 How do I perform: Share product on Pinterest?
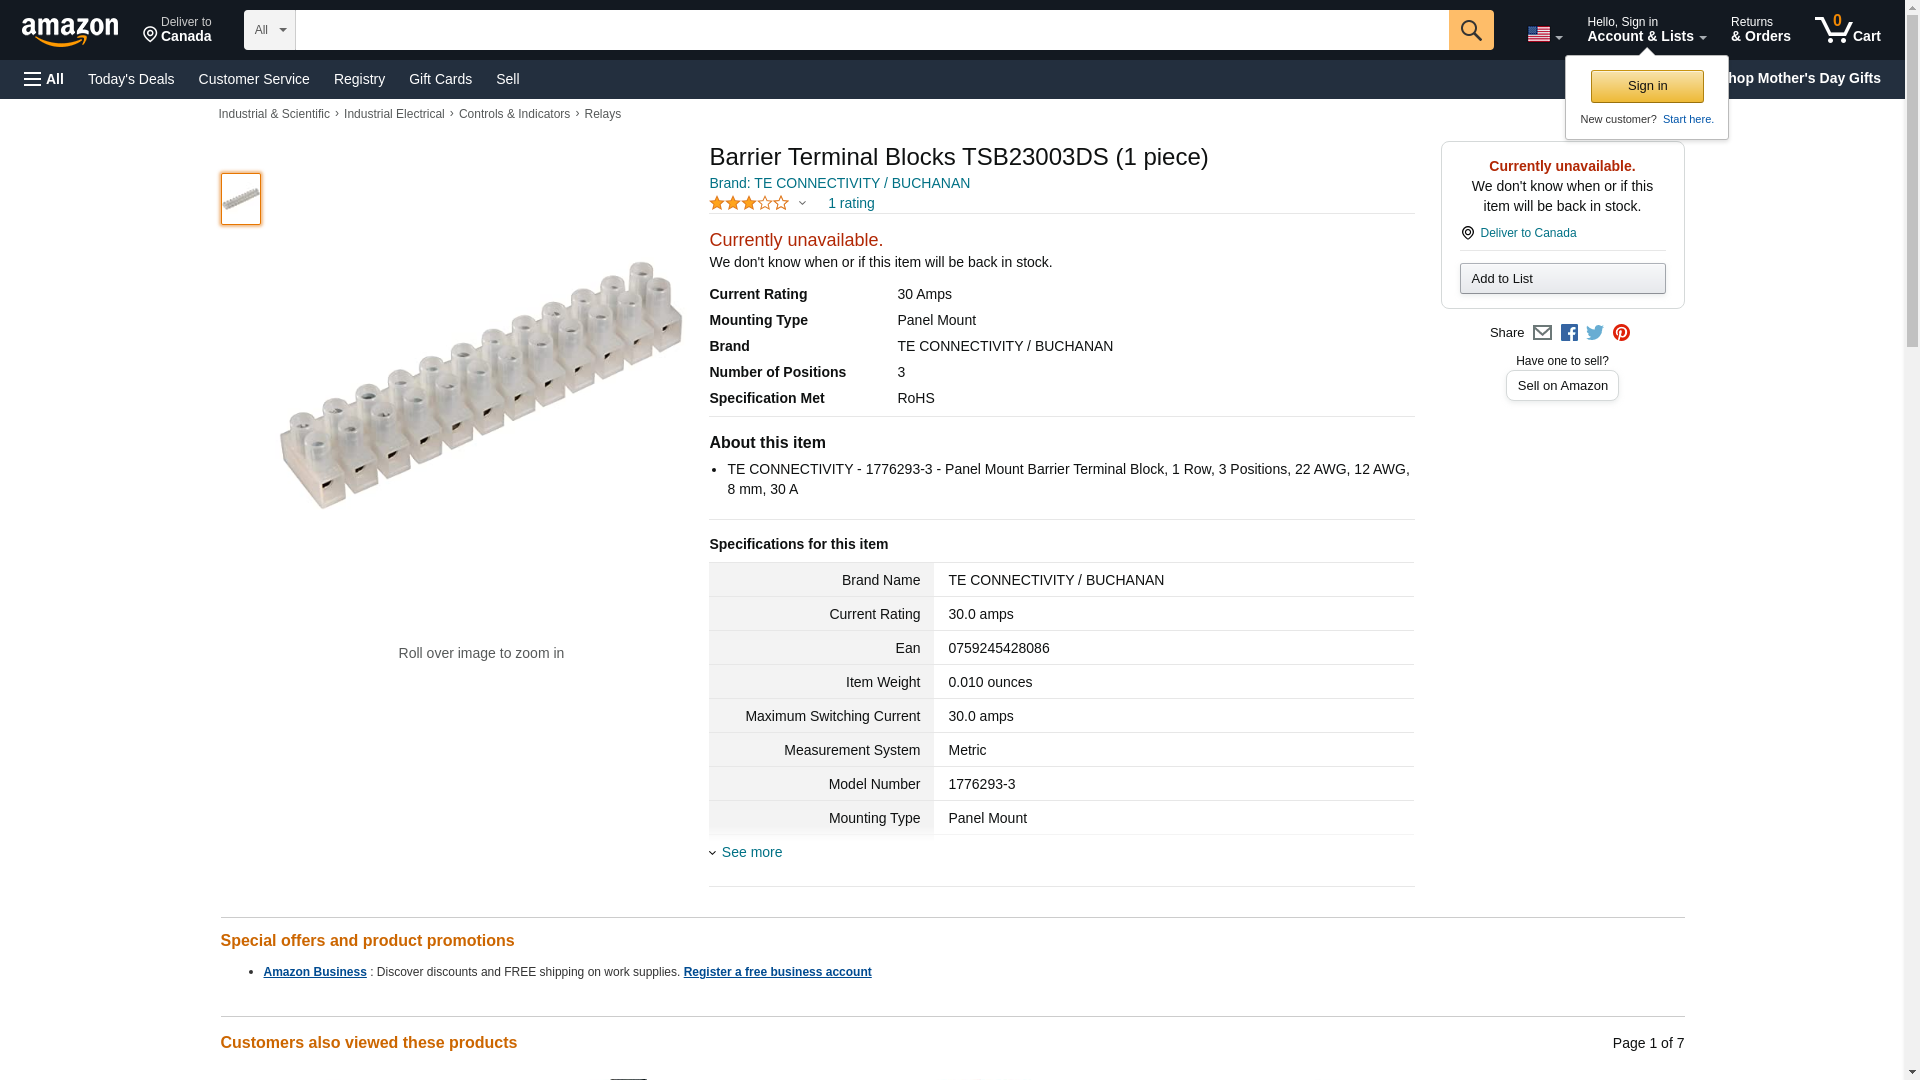(x=1621, y=333)
